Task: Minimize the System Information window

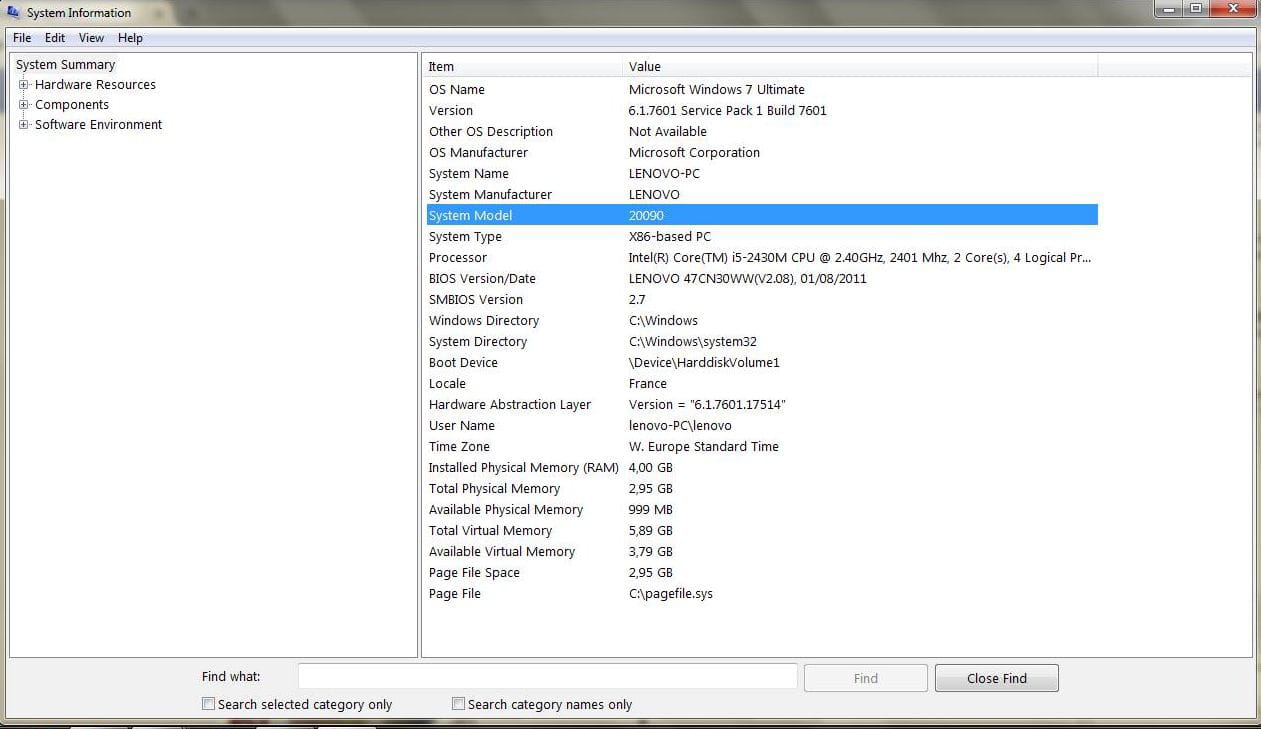Action: click(1169, 9)
